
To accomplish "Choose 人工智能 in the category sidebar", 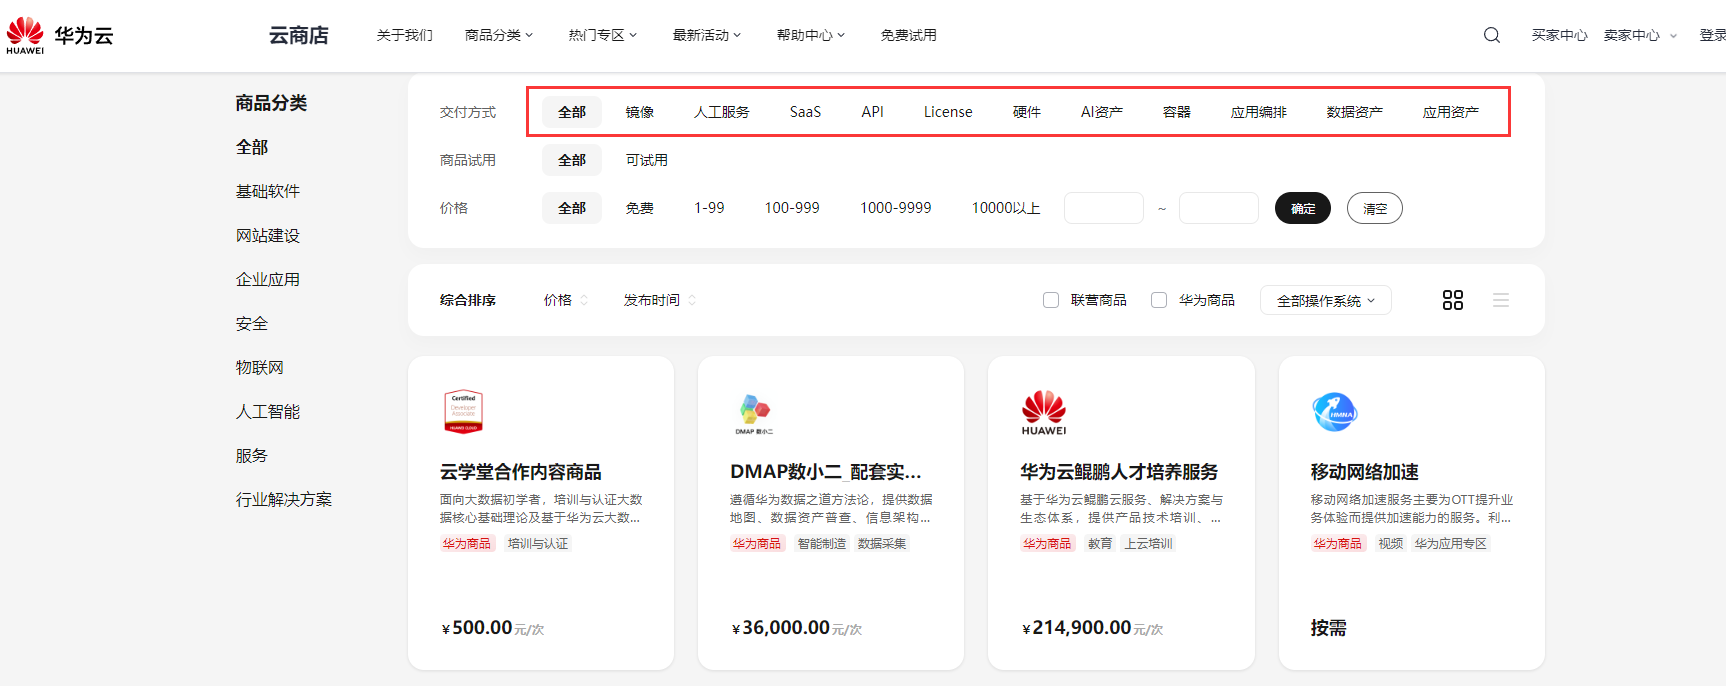I will (268, 412).
